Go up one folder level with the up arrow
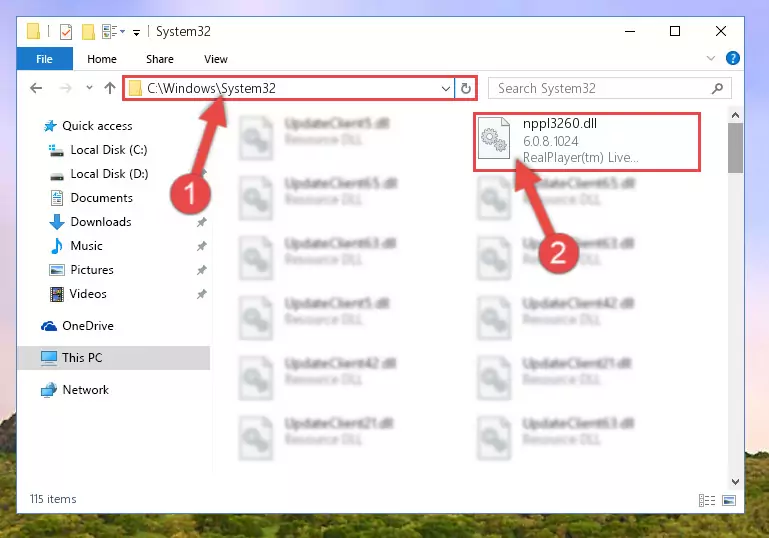The image size is (769, 538). pyautogui.click(x=110, y=88)
